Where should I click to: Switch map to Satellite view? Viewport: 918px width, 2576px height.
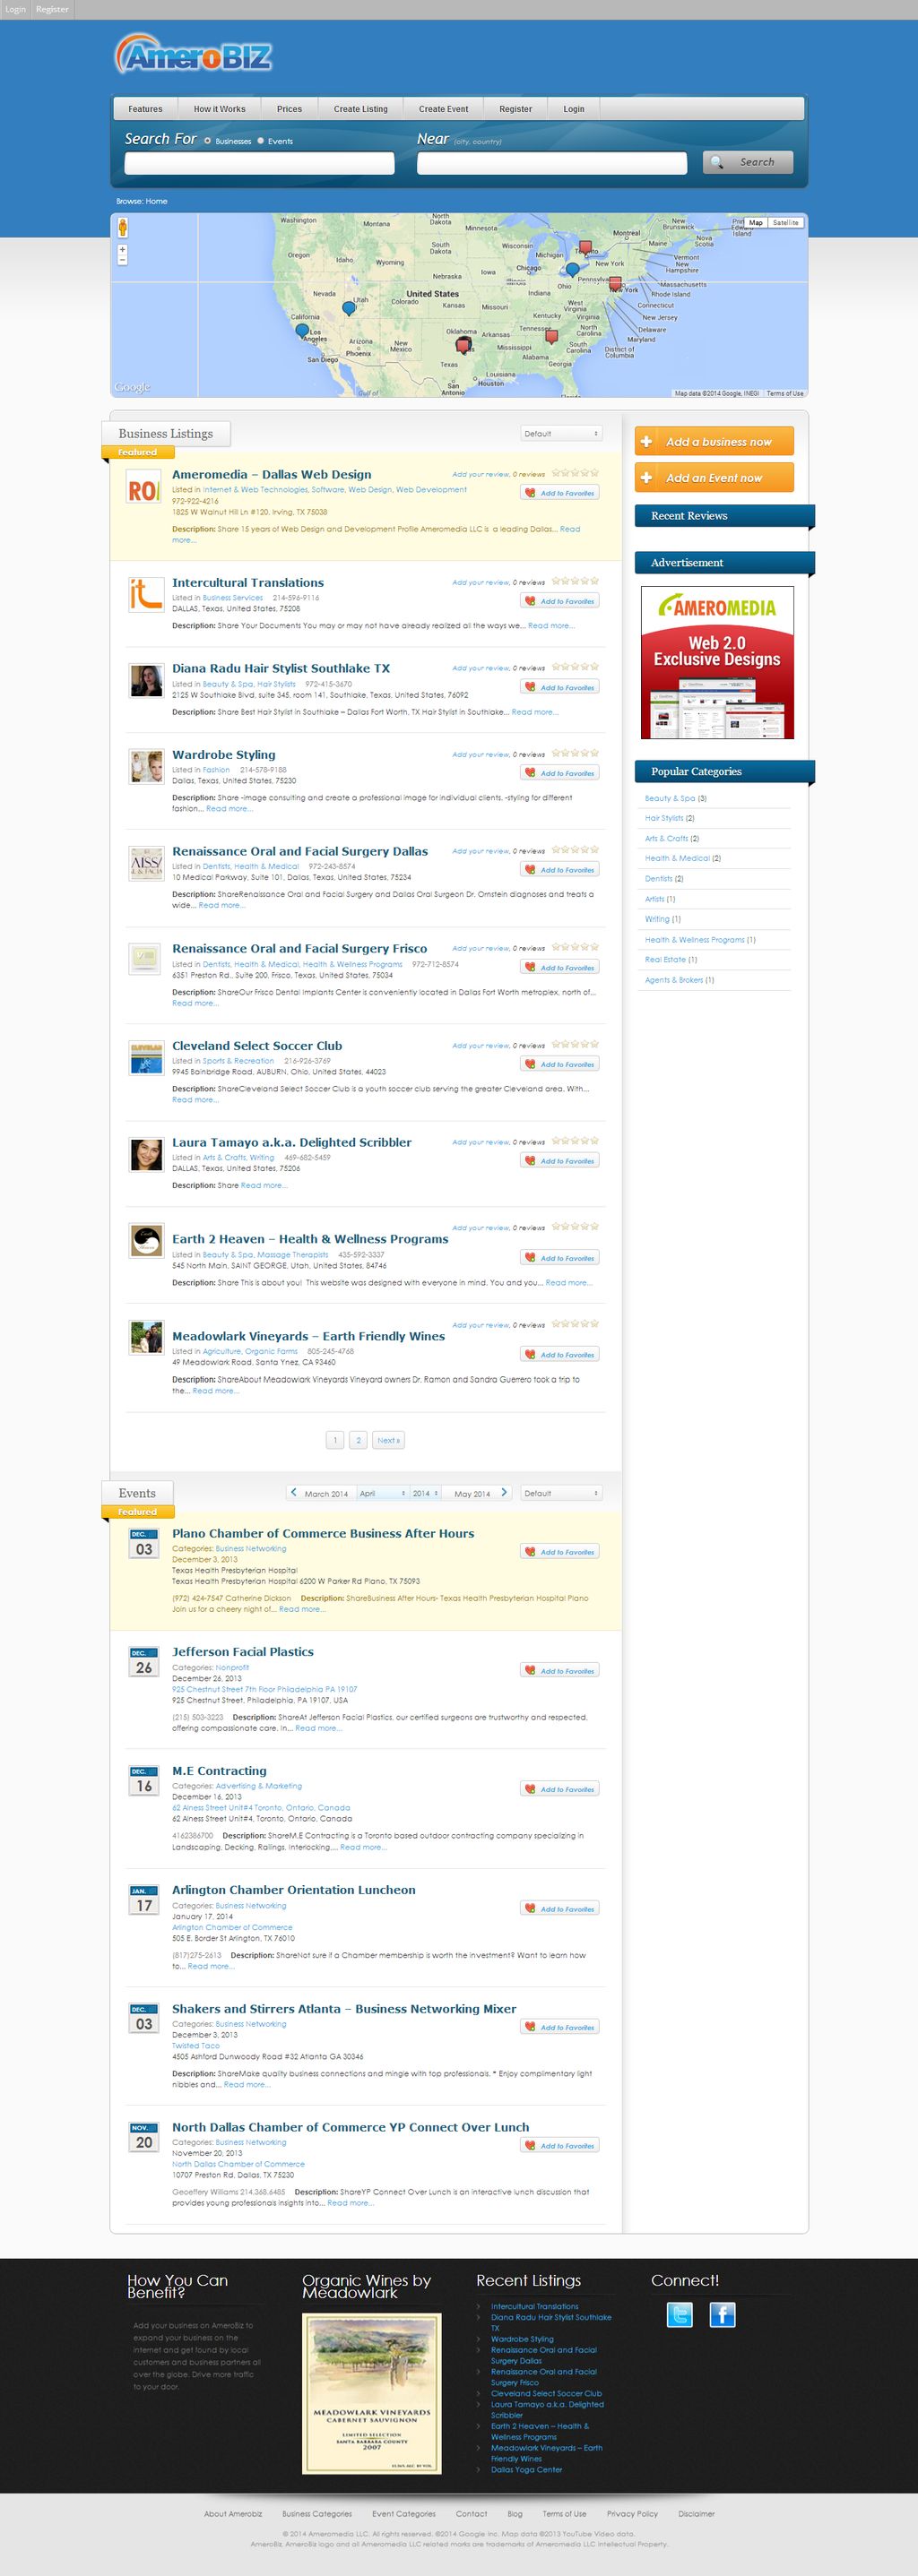786,223
